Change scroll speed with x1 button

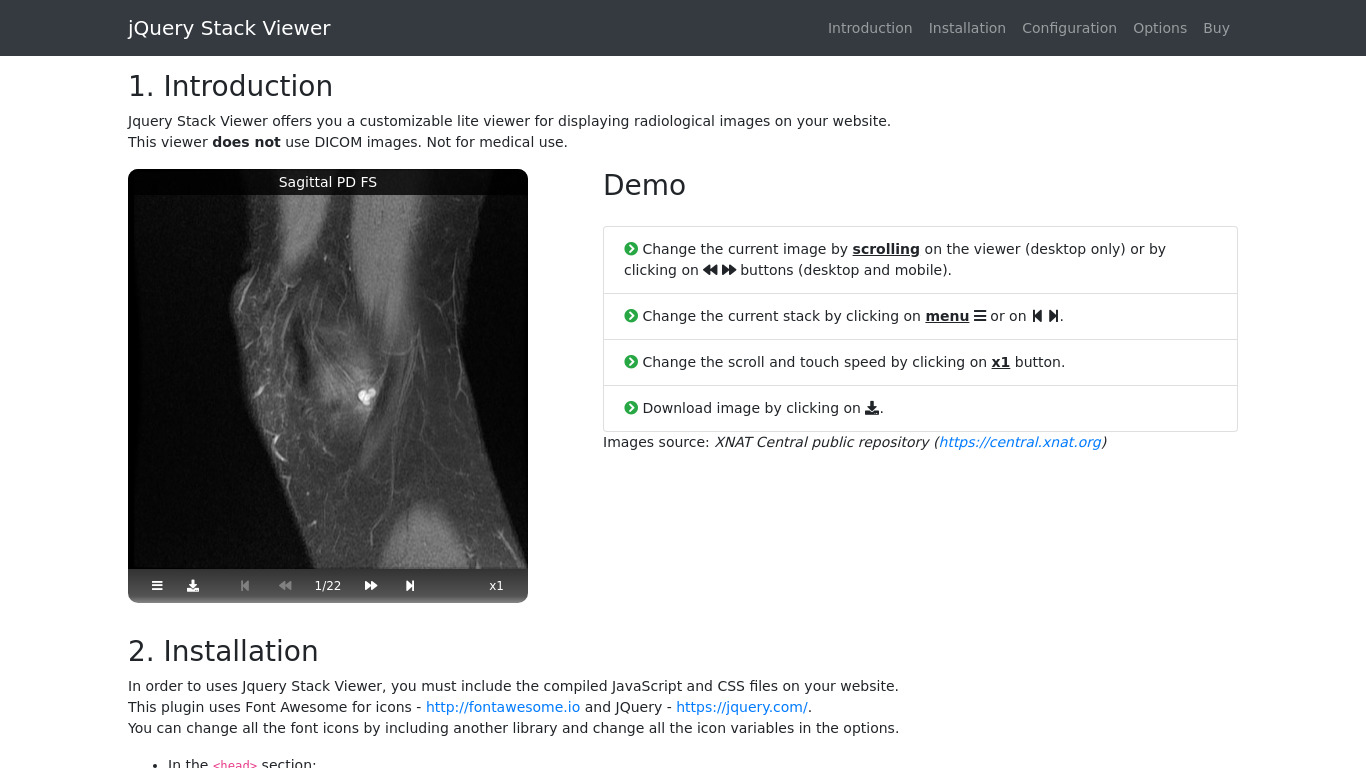(496, 586)
